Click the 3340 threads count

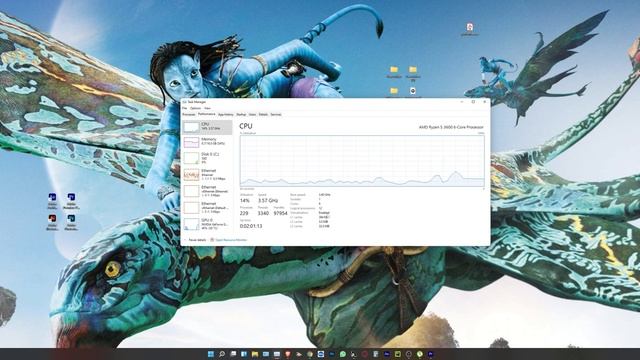[x=263, y=213]
